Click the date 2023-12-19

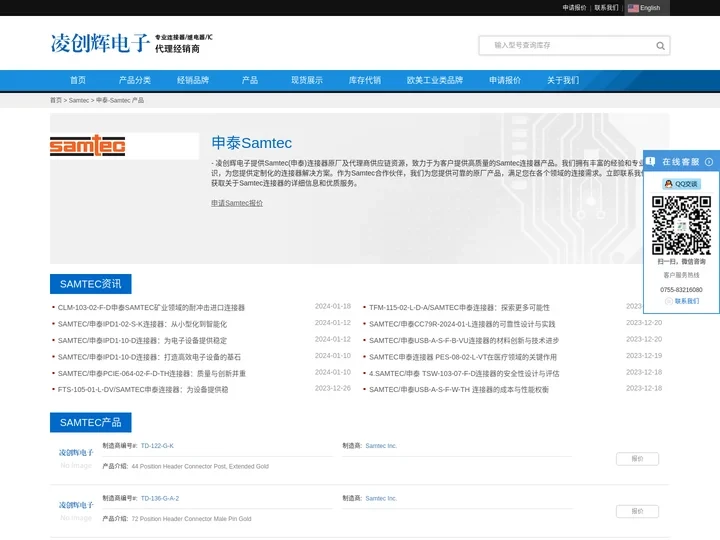coord(644,356)
